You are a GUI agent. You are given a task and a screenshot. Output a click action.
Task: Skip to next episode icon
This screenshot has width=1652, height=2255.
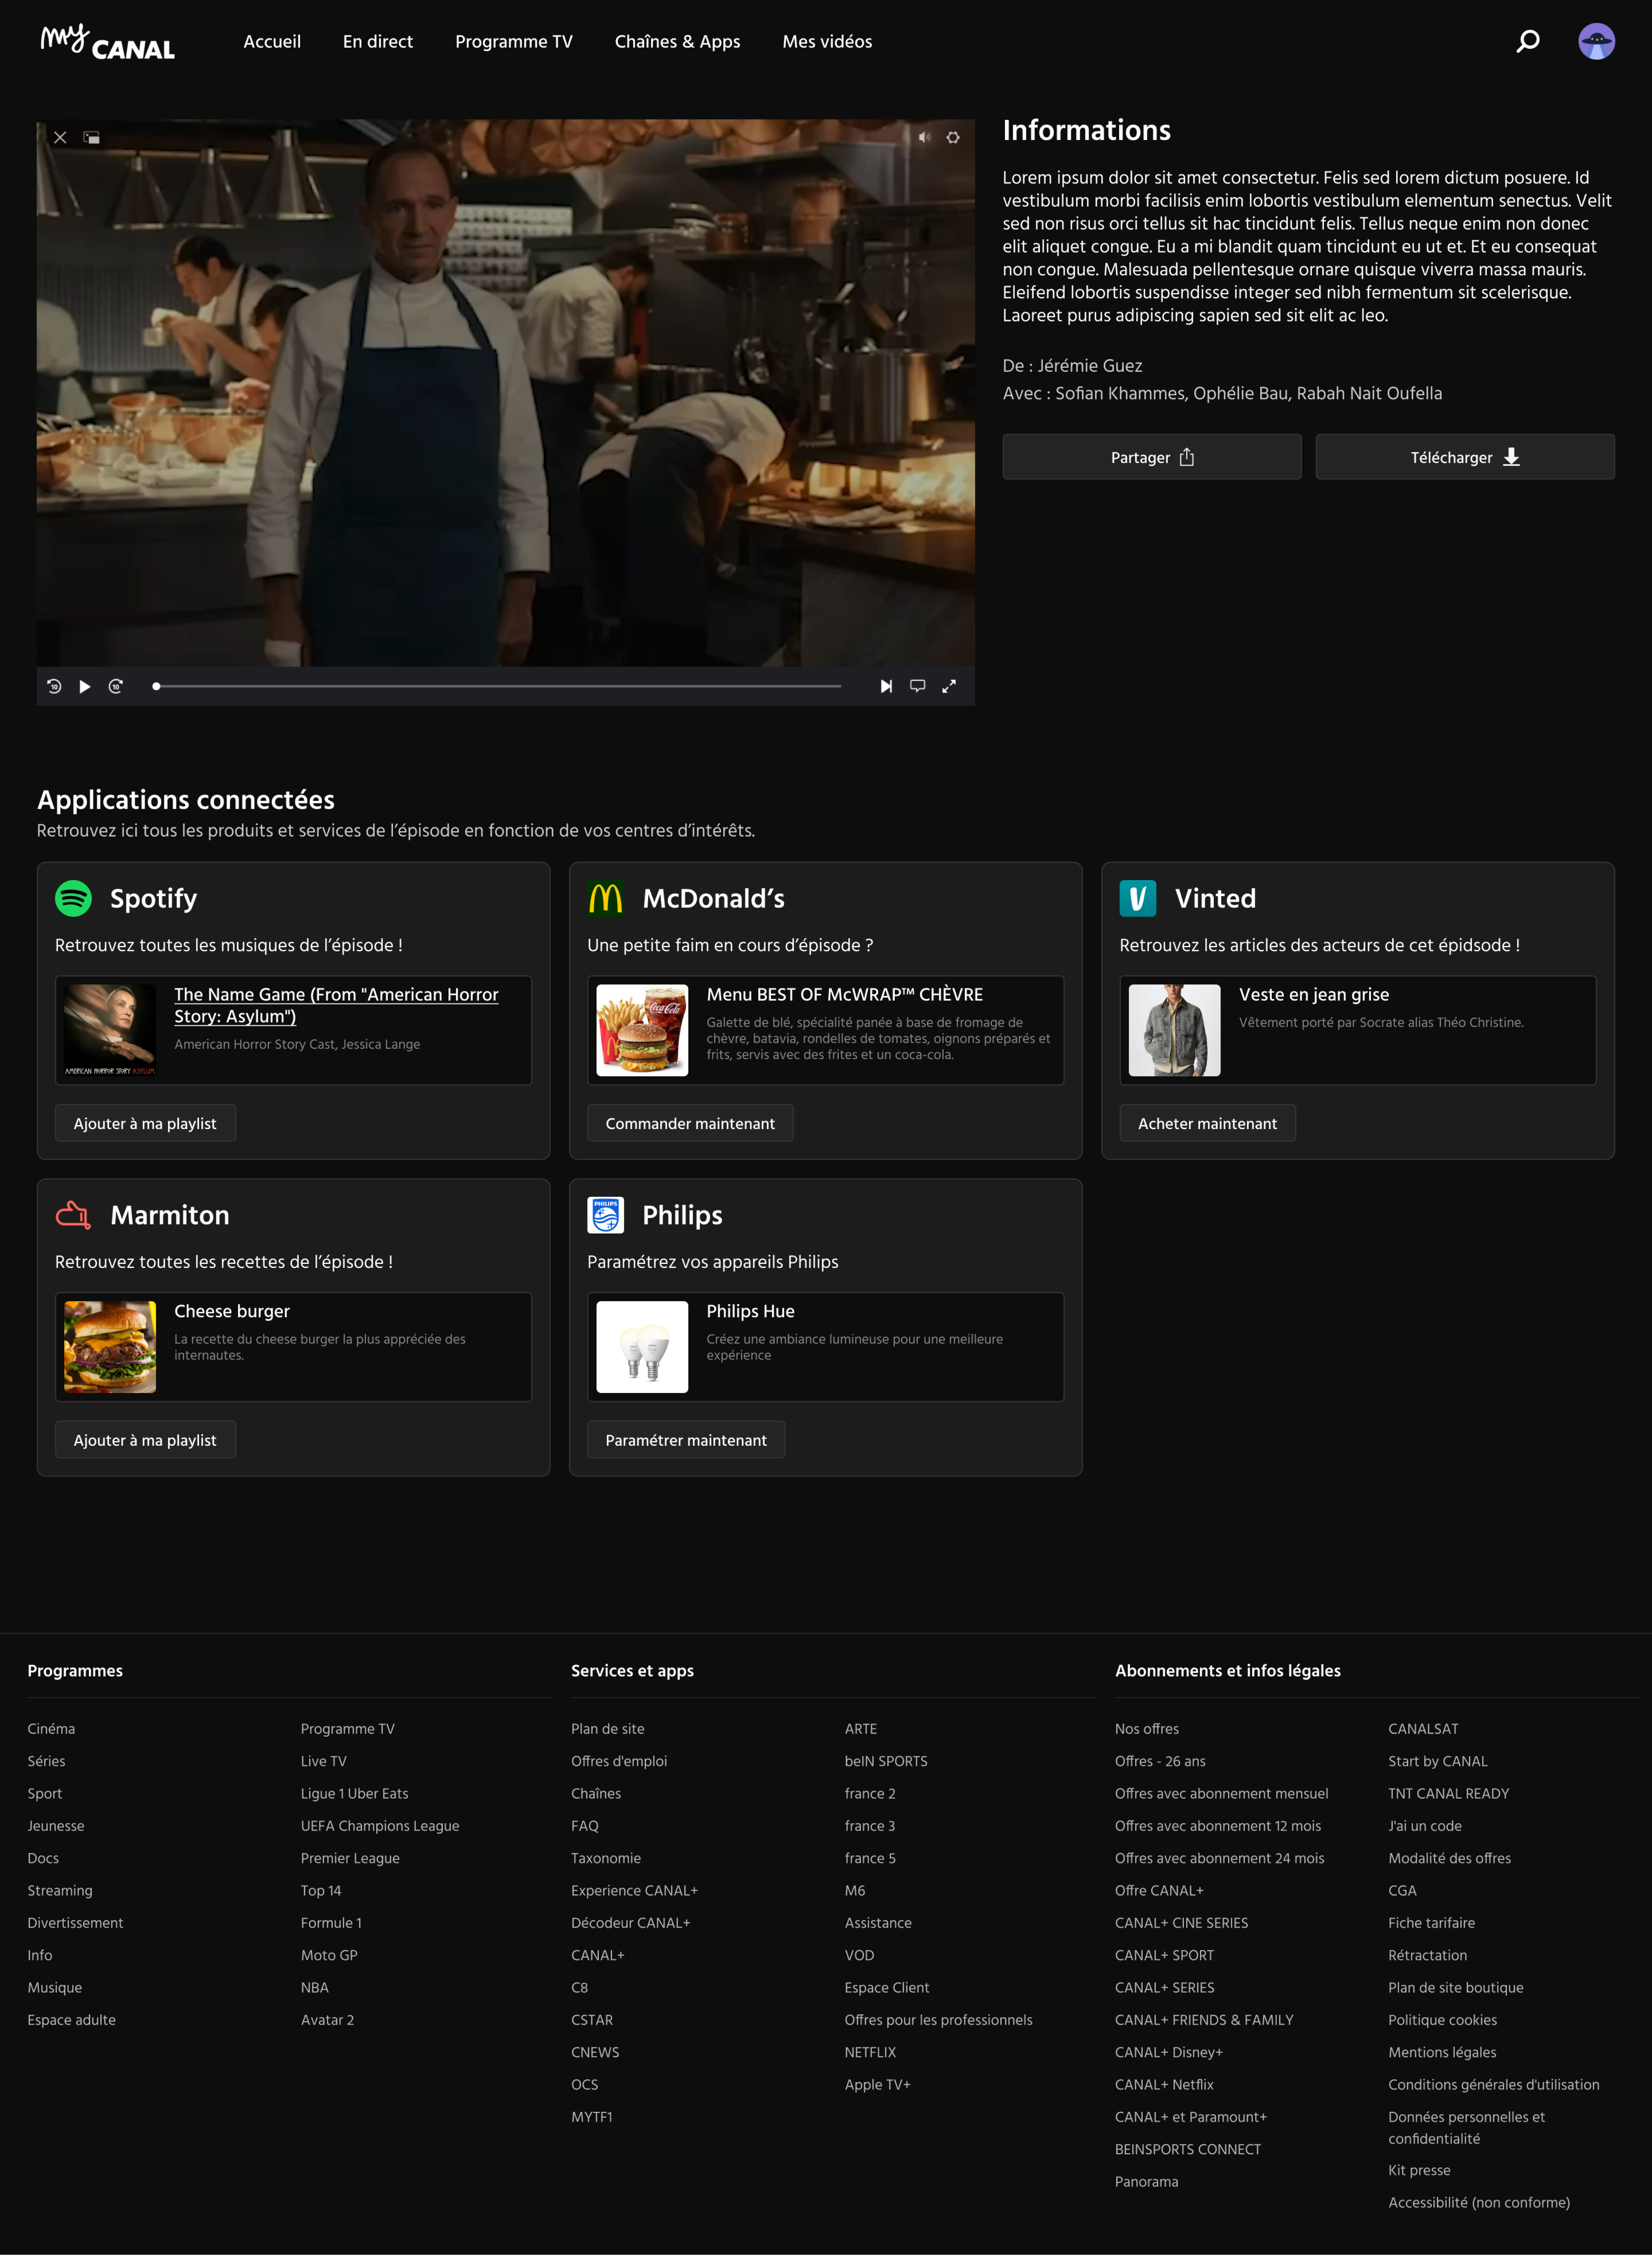pyautogui.click(x=886, y=686)
